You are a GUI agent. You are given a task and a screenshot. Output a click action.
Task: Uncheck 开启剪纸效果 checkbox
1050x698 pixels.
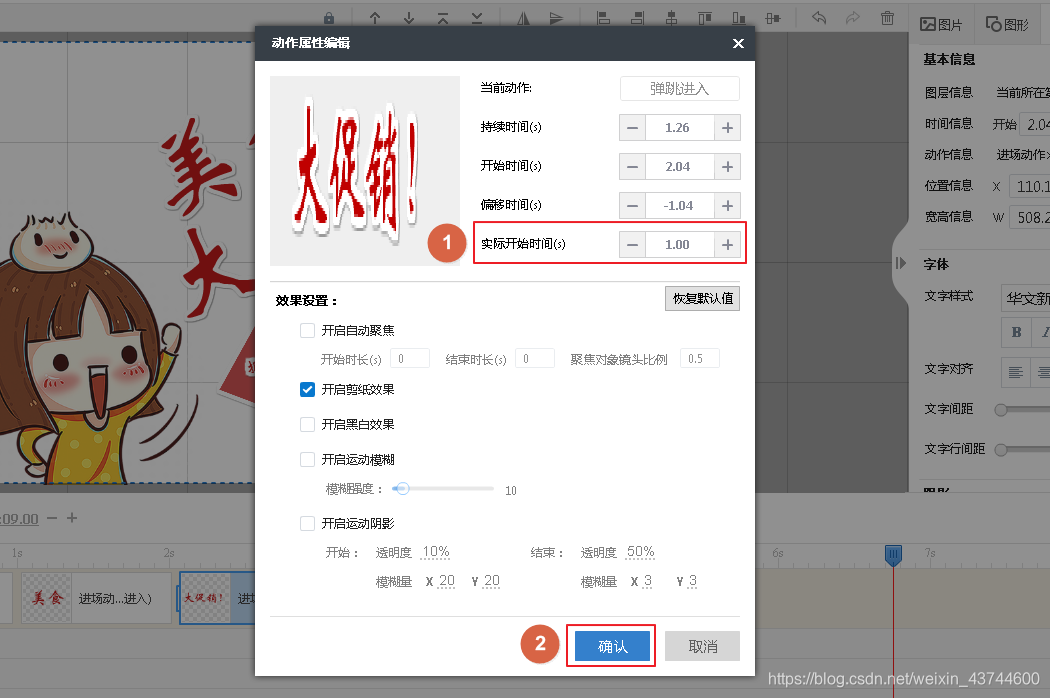pos(307,389)
